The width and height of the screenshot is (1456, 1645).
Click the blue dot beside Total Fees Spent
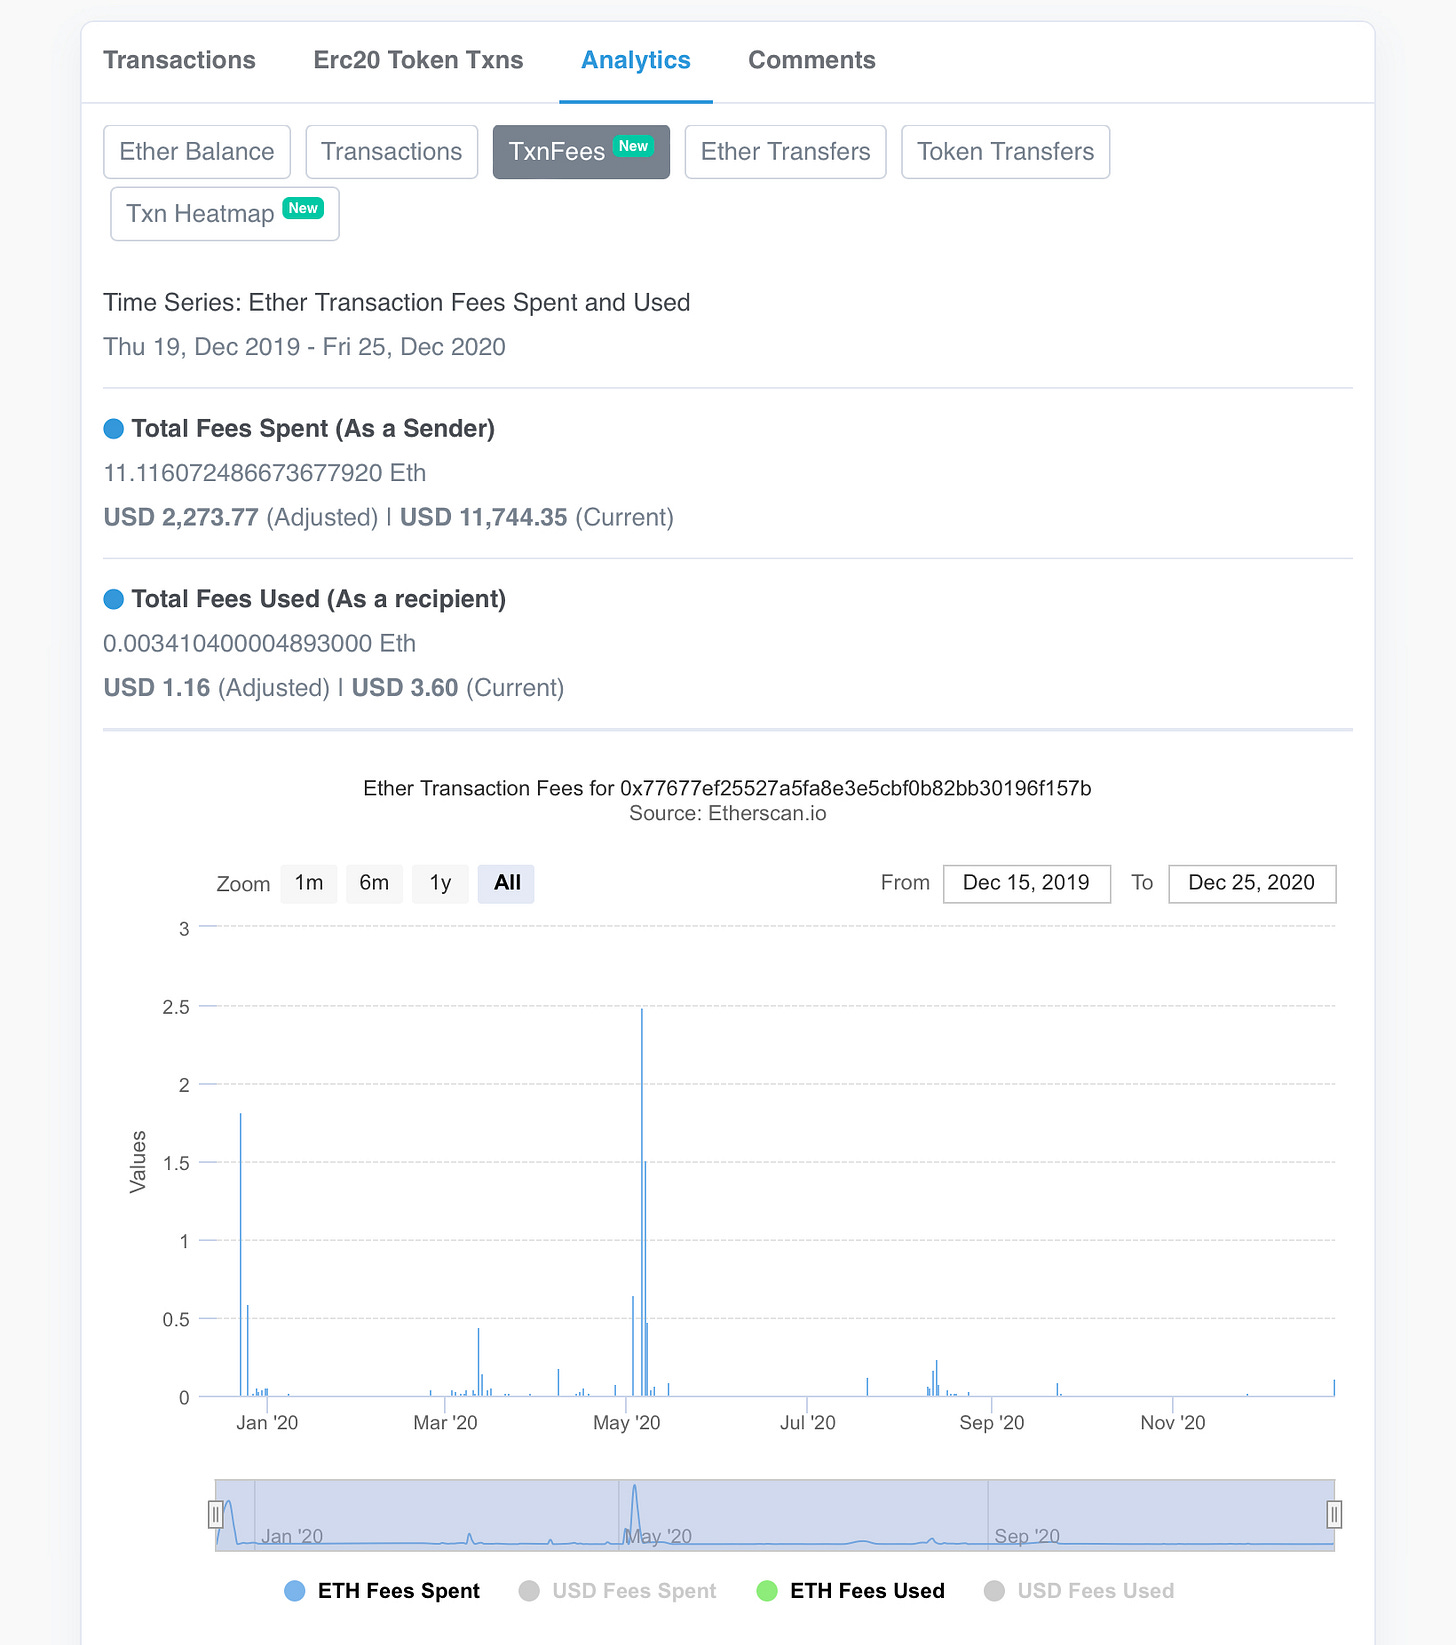[x=114, y=429]
